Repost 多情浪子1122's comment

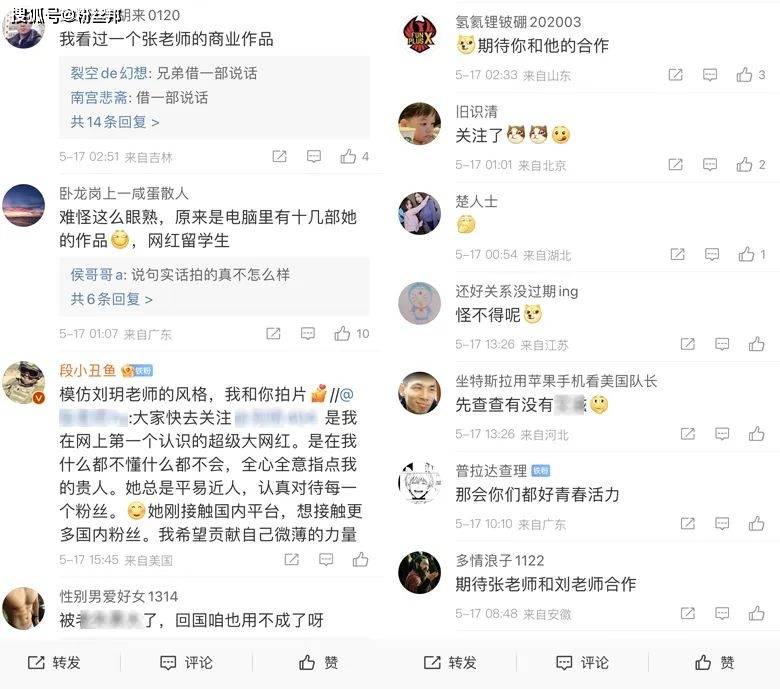[687, 613]
